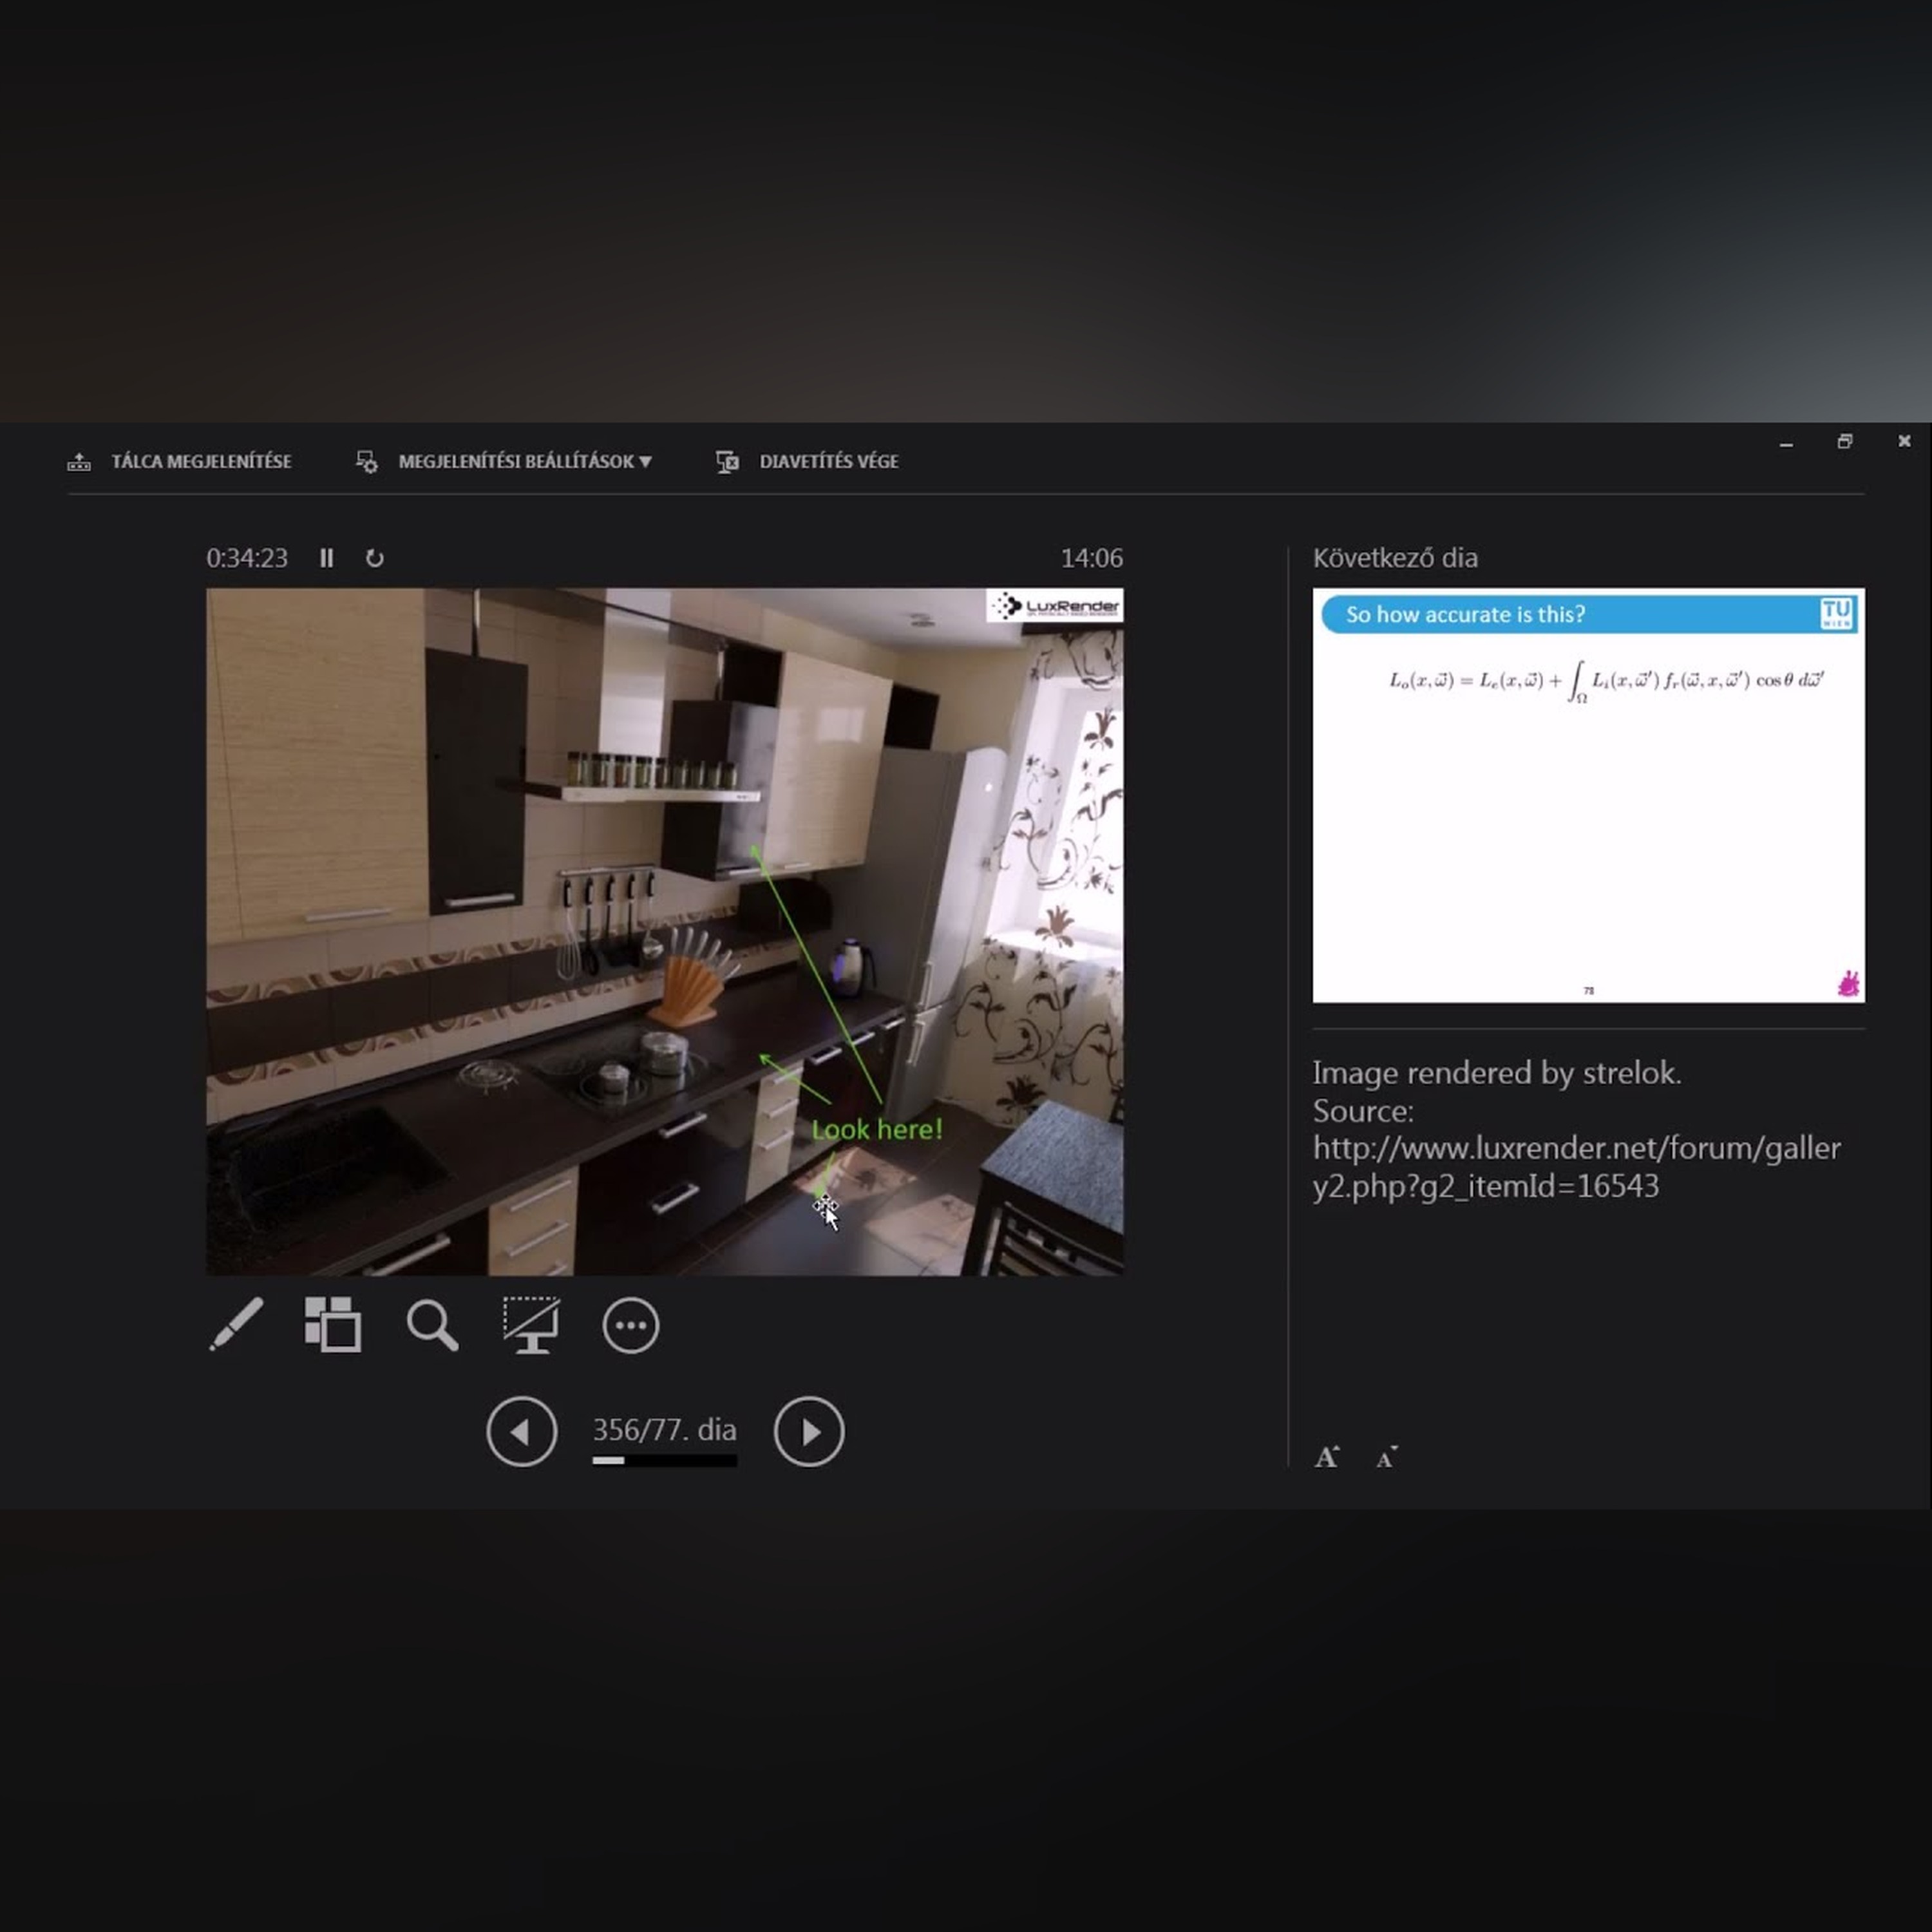Click the Következő dia label
Screen dimensions: 1932x1932
[x=1395, y=558]
